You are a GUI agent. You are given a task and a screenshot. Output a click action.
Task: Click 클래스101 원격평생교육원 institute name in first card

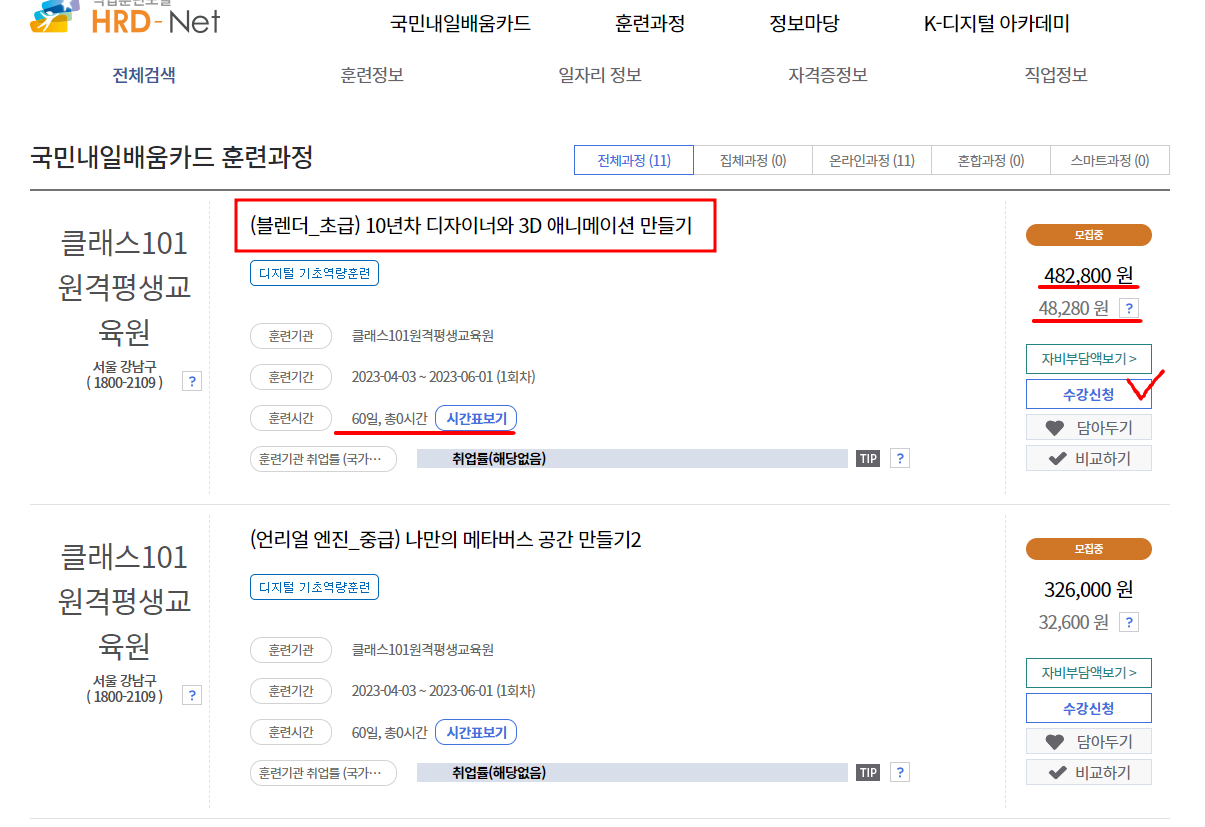tap(125, 288)
